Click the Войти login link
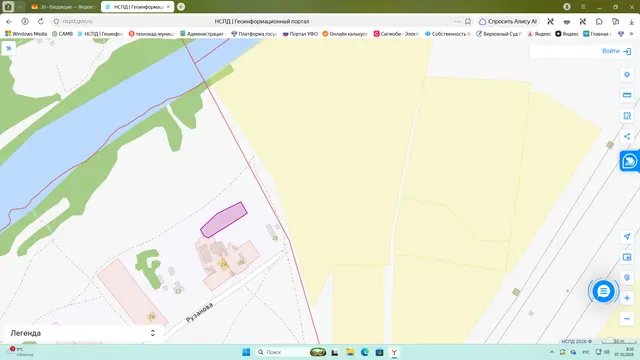This screenshot has width=640, height=360. 616,51
